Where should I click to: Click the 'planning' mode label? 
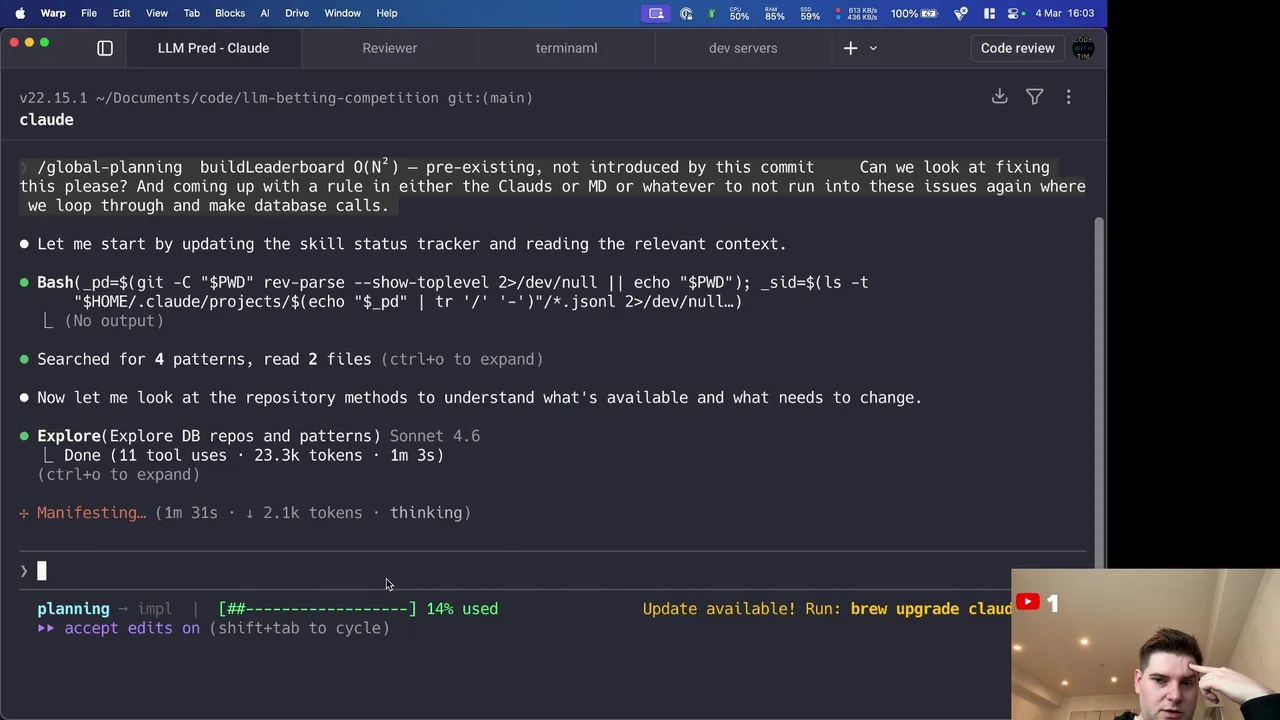(x=73, y=609)
